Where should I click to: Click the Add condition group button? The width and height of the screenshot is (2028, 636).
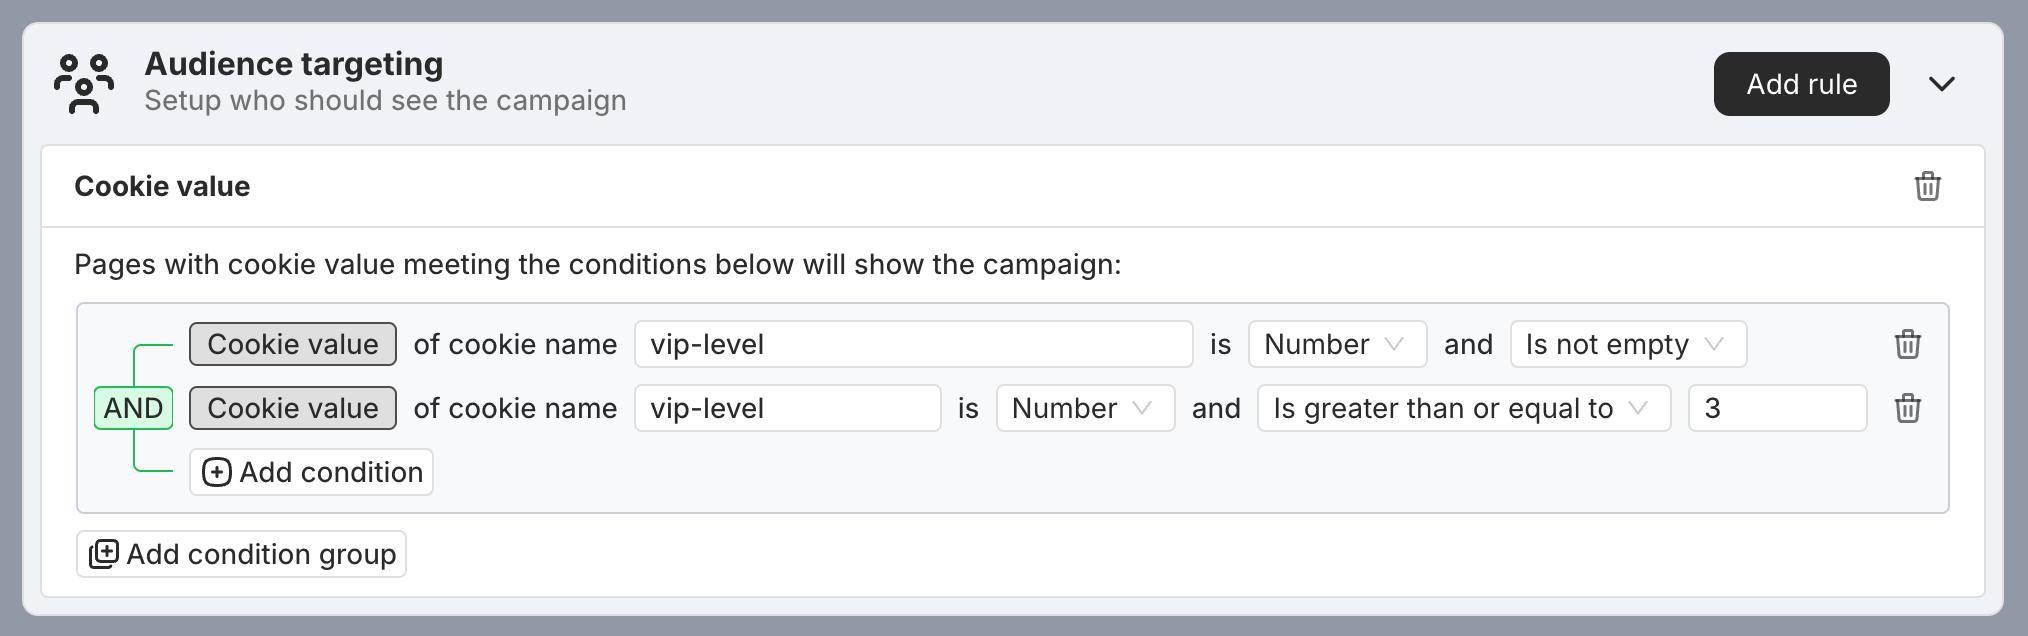pyautogui.click(x=241, y=553)
